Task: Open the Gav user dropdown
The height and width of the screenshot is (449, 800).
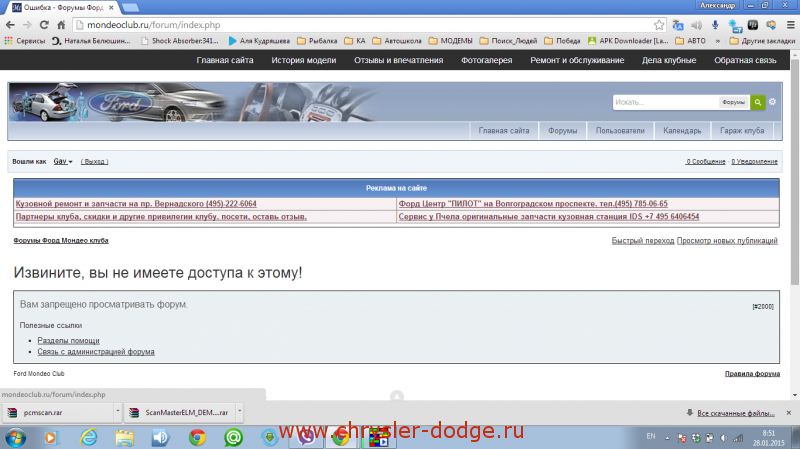Action: point(63,161)
